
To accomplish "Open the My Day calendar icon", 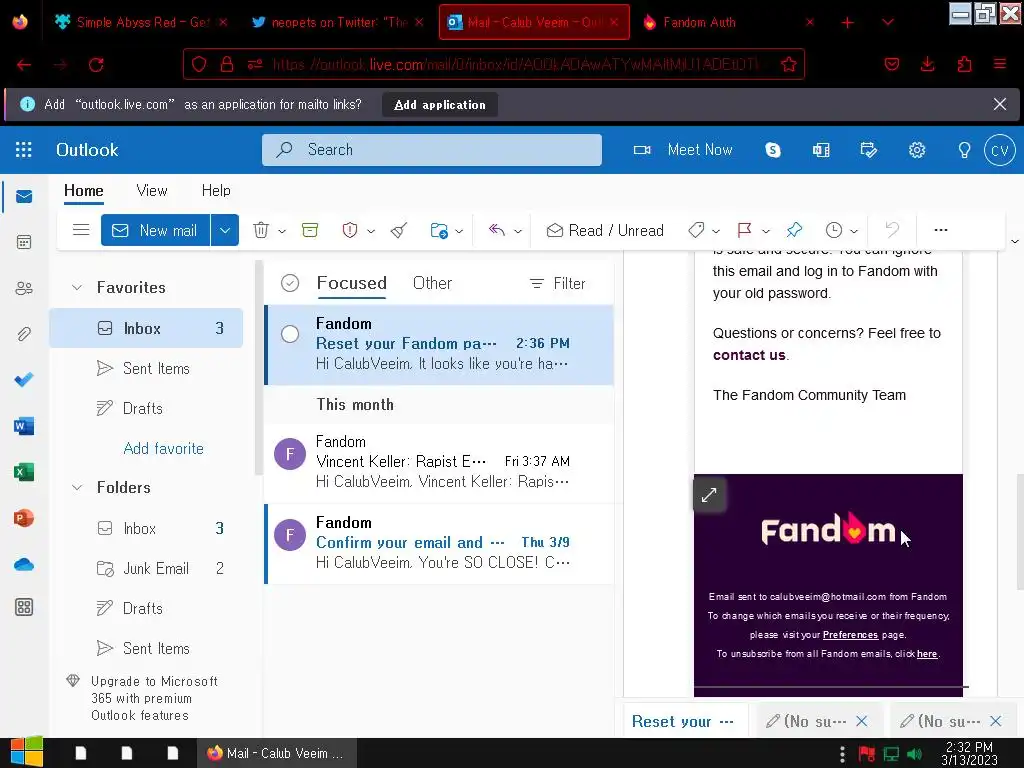I will (869, 150).
